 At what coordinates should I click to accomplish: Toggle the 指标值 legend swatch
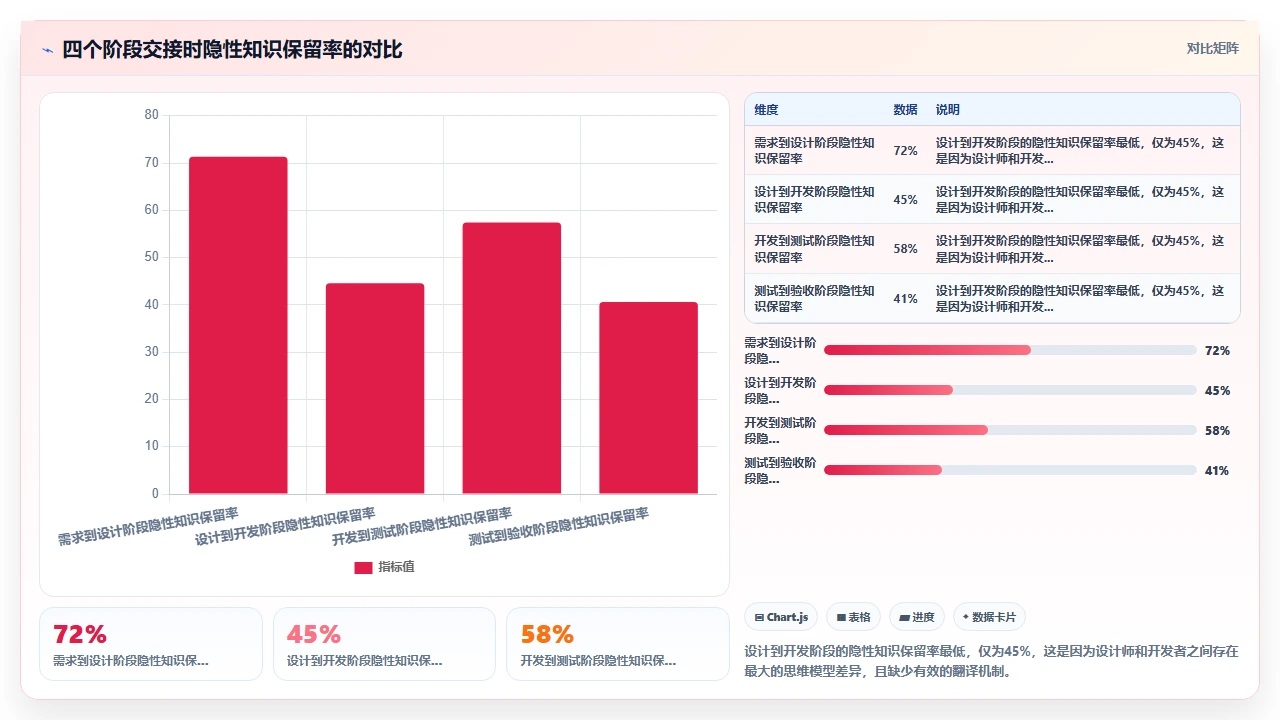[x=363, y=567]
